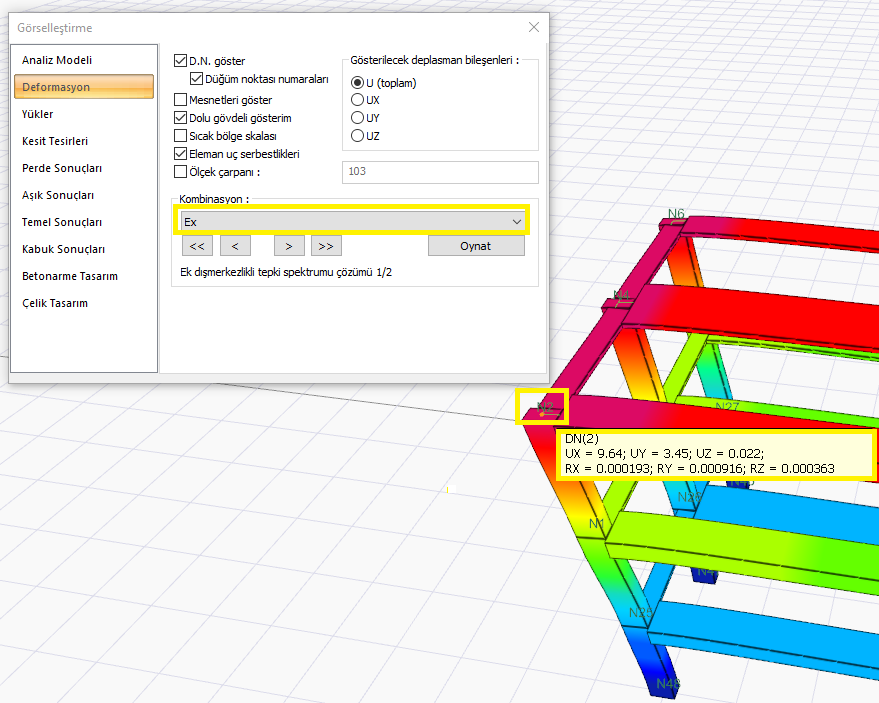This screenshot has width=879, height=703.
Task: Open the Kombinasyon dropdown showing Ex
Action: pos(351,221)
